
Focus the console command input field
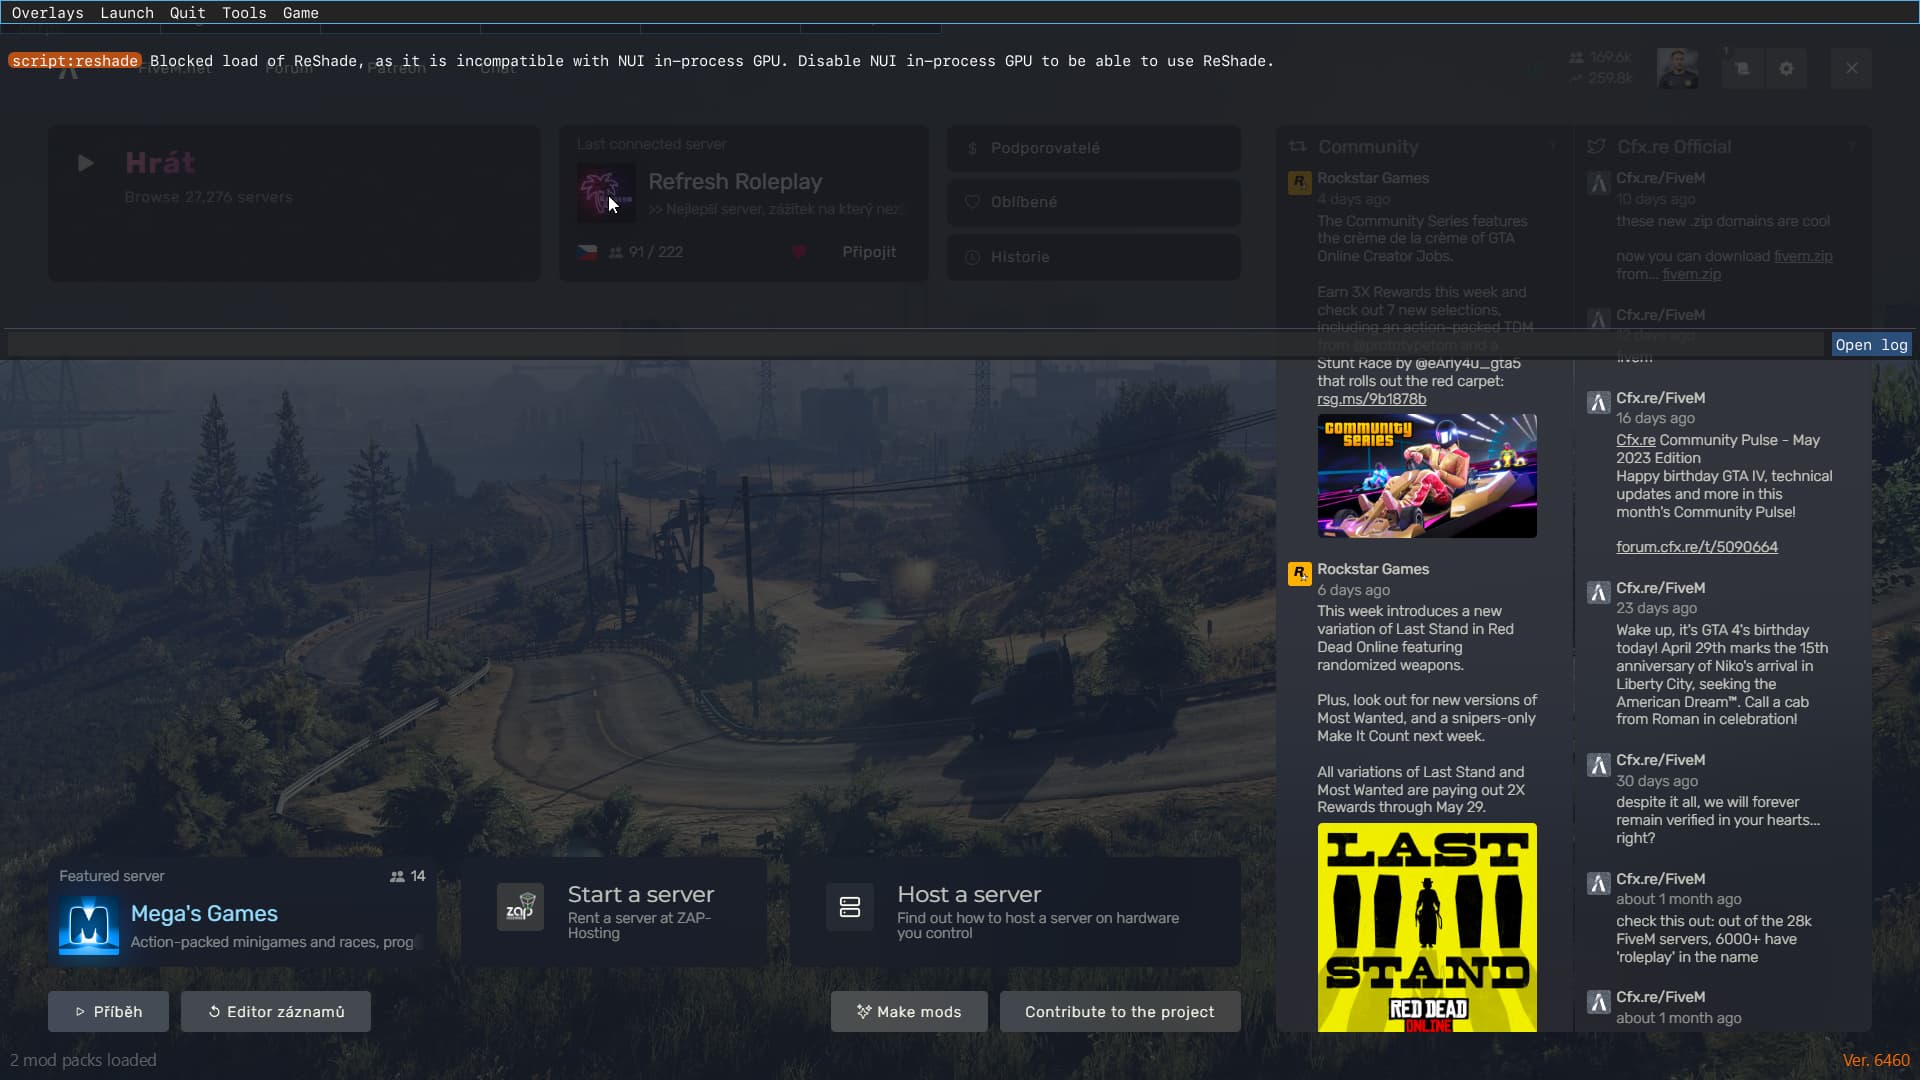pyautogui.click(x=915, y=344)
